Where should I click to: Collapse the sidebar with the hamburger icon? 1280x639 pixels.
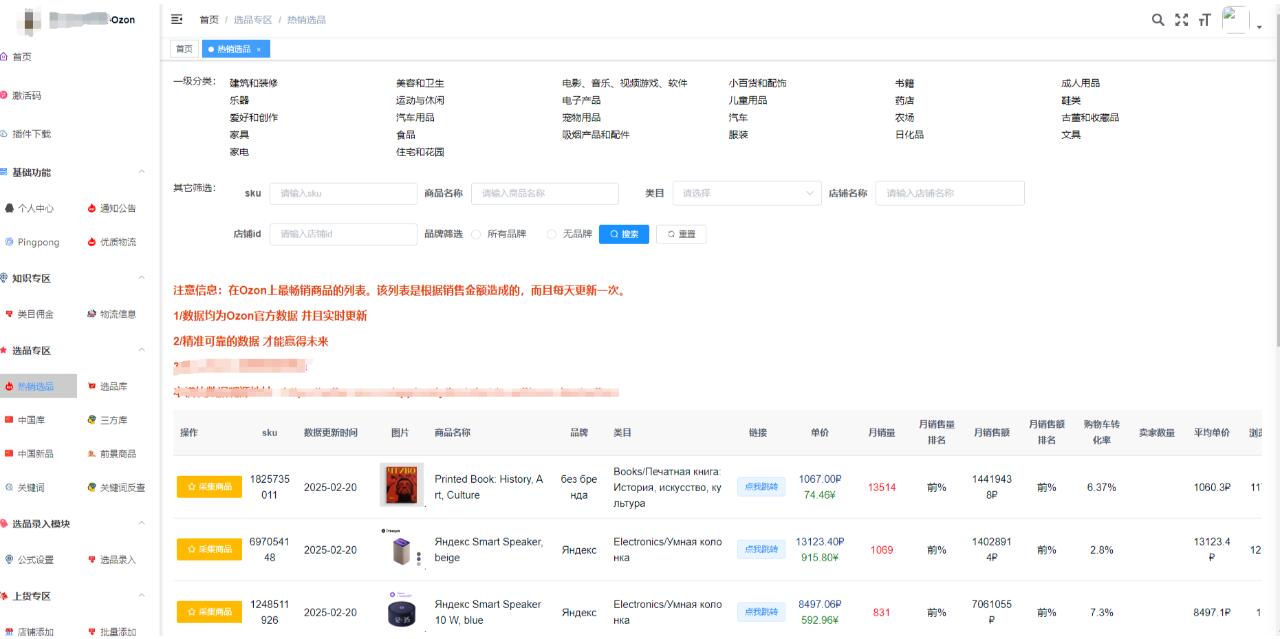point(177,19)
